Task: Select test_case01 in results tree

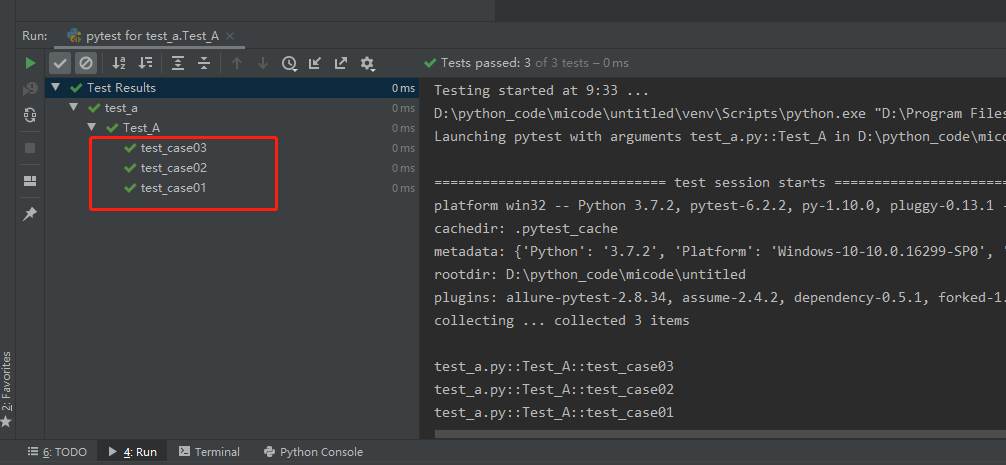Action: [x=173, y=188]
